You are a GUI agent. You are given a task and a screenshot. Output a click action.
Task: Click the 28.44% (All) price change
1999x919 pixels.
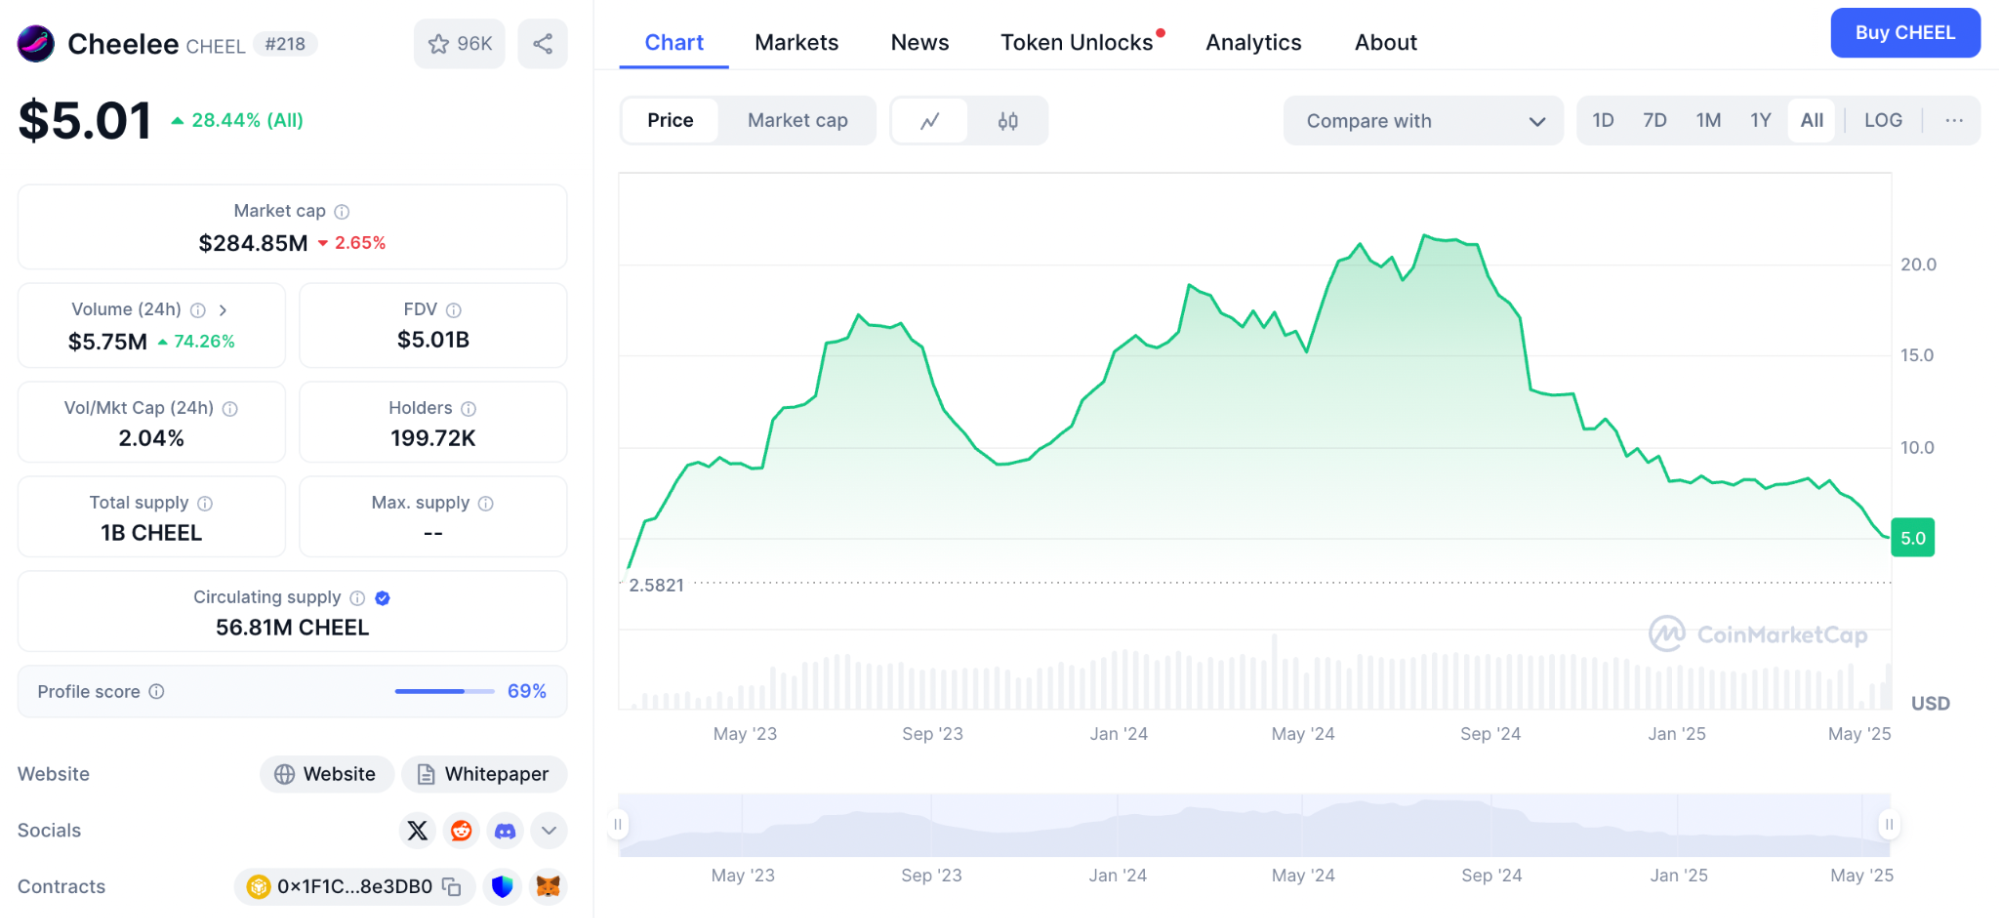point(237,120)
